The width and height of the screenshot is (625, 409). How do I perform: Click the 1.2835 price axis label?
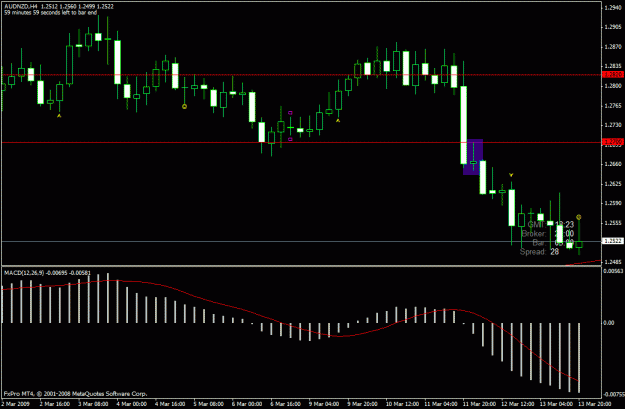click(613, 66)
